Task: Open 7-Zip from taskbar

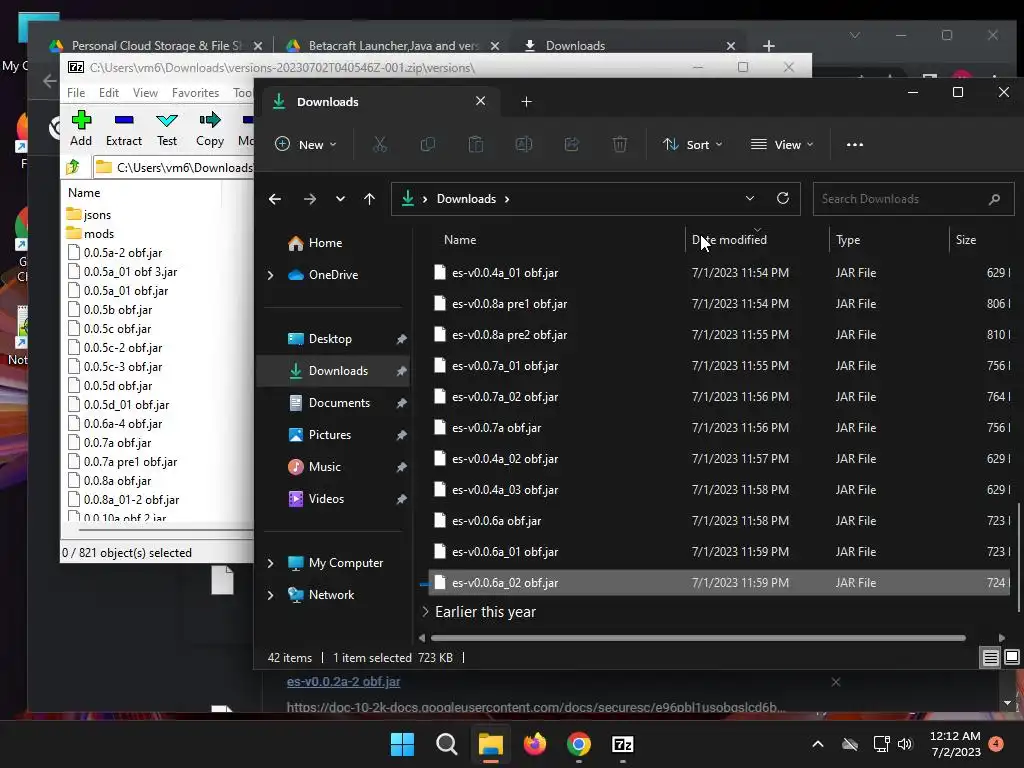Action: [622, 744]
